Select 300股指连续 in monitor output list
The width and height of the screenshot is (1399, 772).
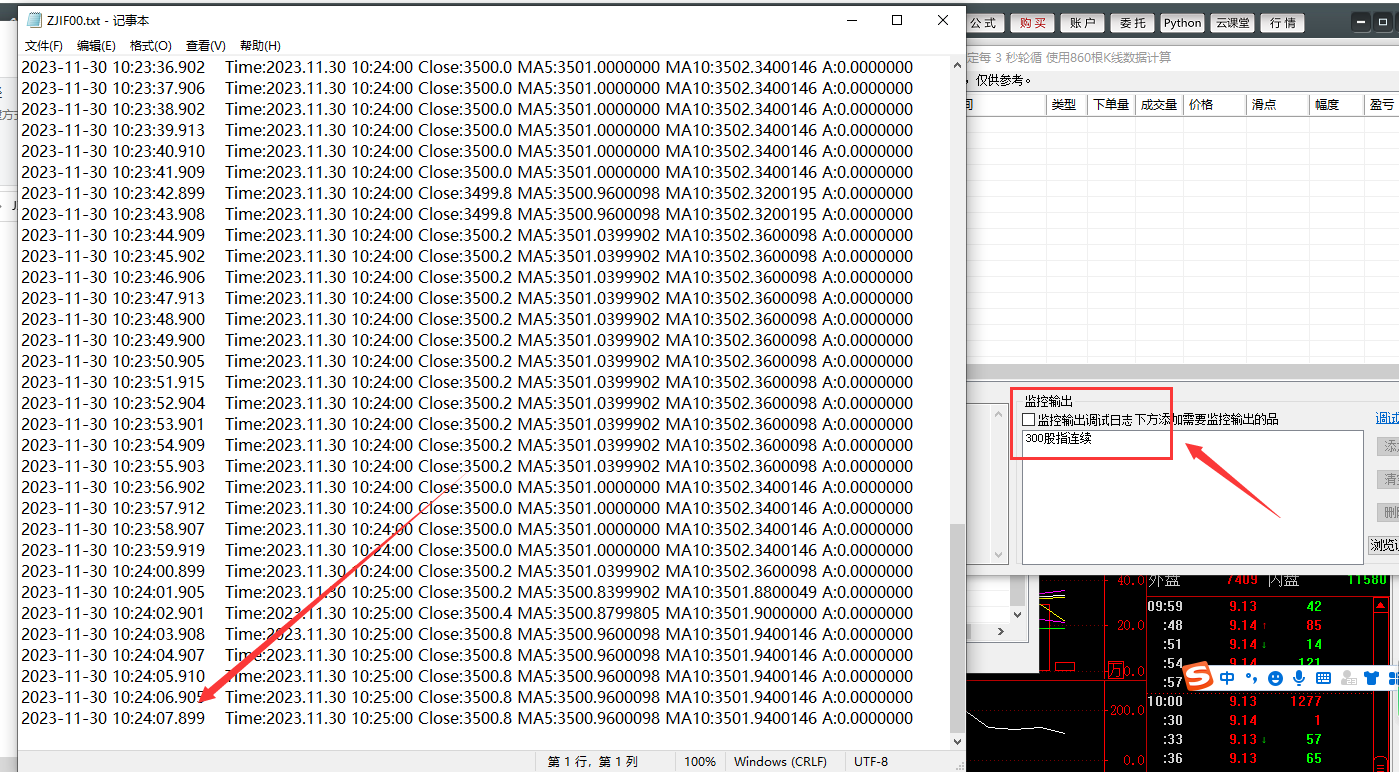click(1058, 438)
